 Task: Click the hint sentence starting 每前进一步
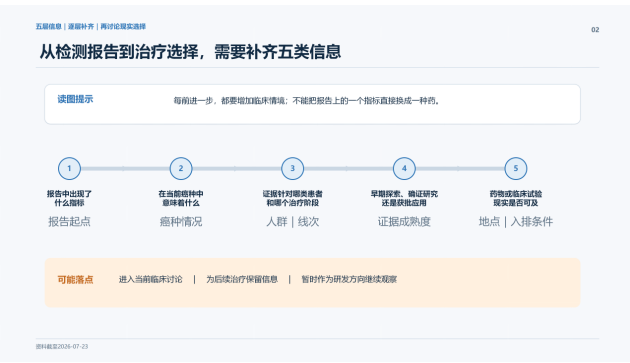[307, 100]
